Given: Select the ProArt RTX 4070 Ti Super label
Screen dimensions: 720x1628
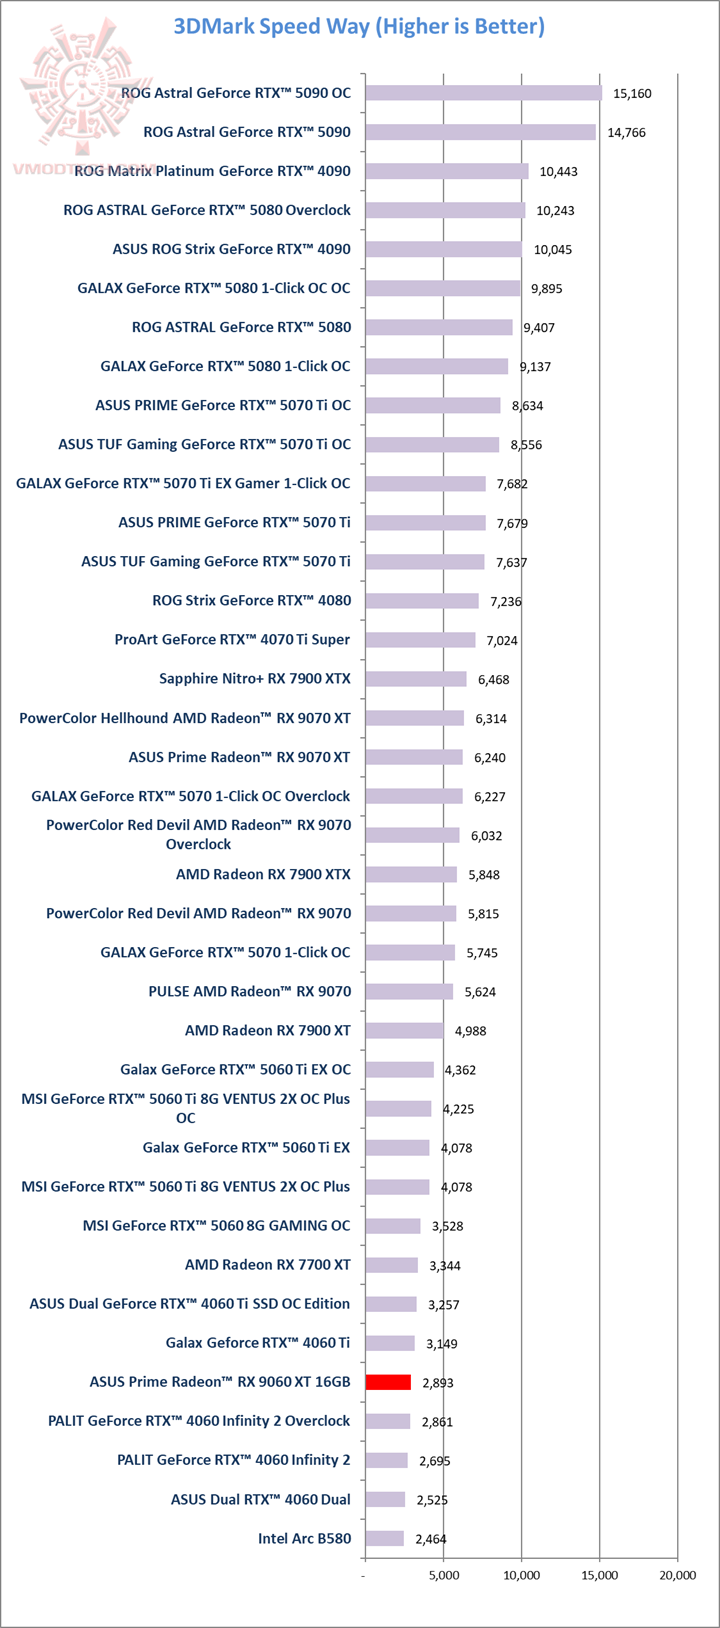Looking at the screenshot, I should point(232,640).
